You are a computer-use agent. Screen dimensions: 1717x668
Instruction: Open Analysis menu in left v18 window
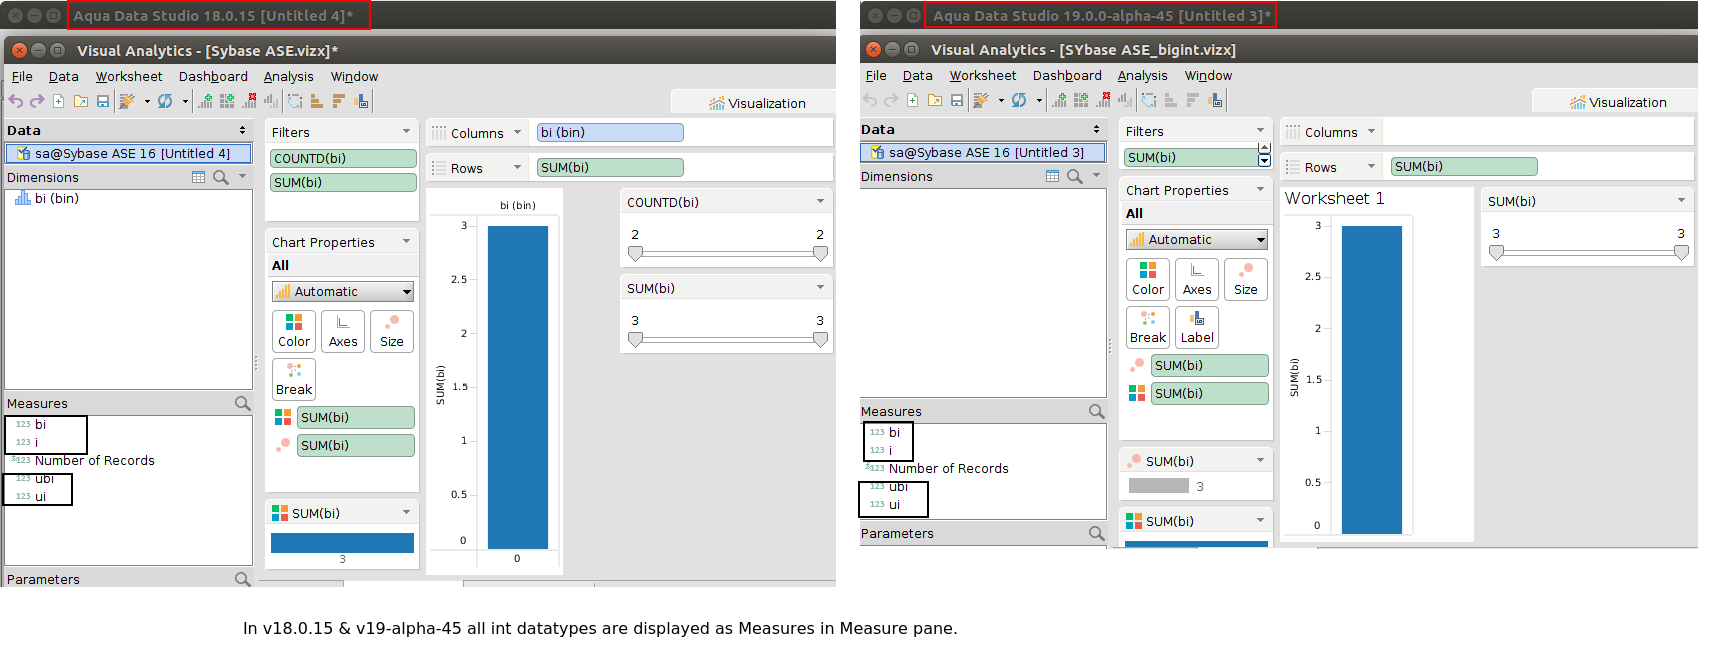pos(288,76)
